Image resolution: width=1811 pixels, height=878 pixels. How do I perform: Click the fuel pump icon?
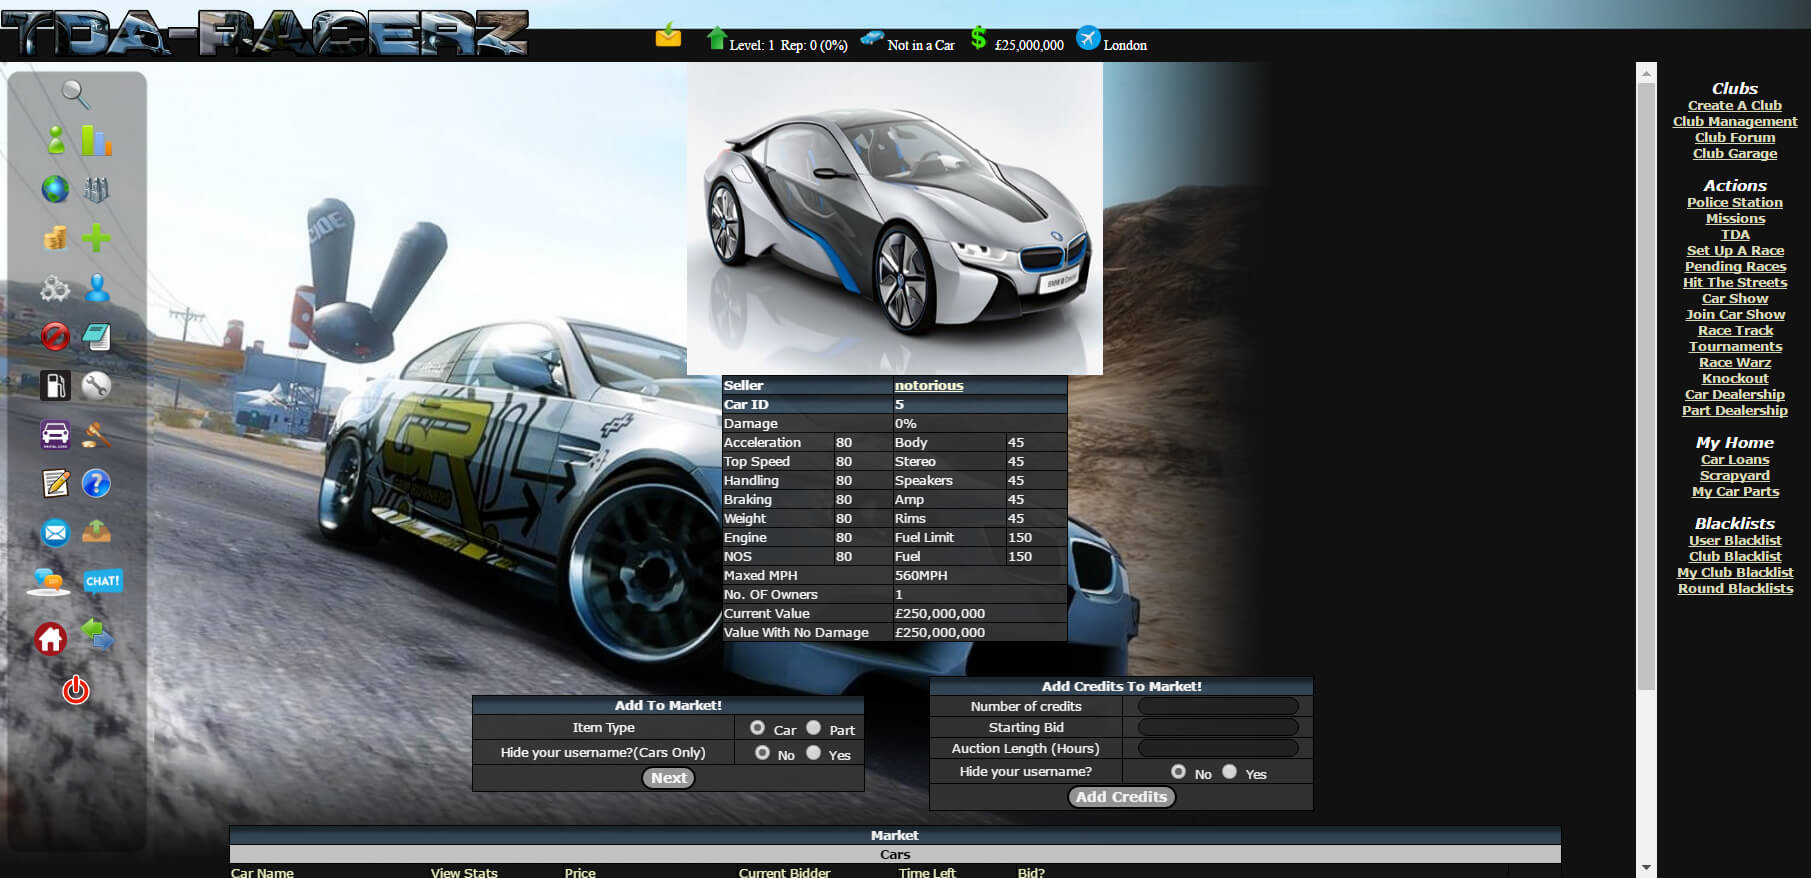pos(55,386)
